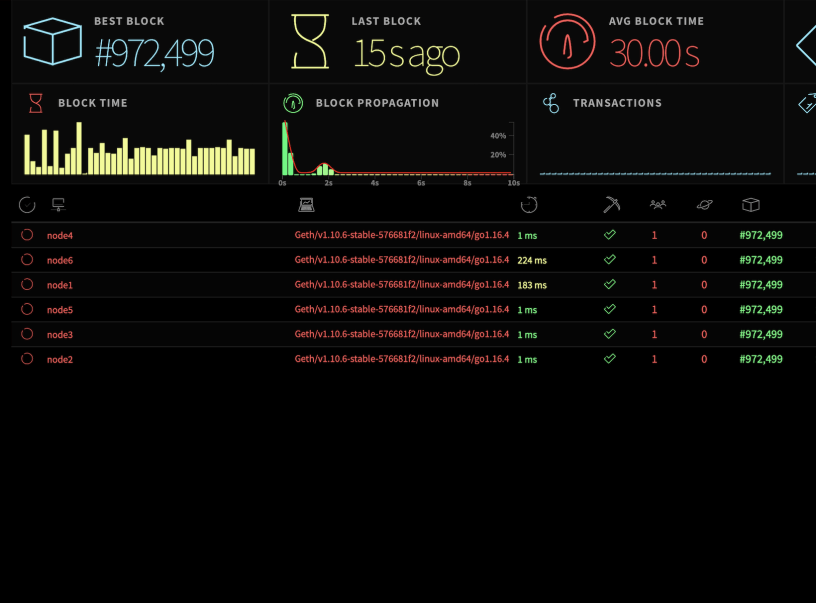816x603 pixels.
Task: Sort by pinned column header icon
Action: pos(27,205)
